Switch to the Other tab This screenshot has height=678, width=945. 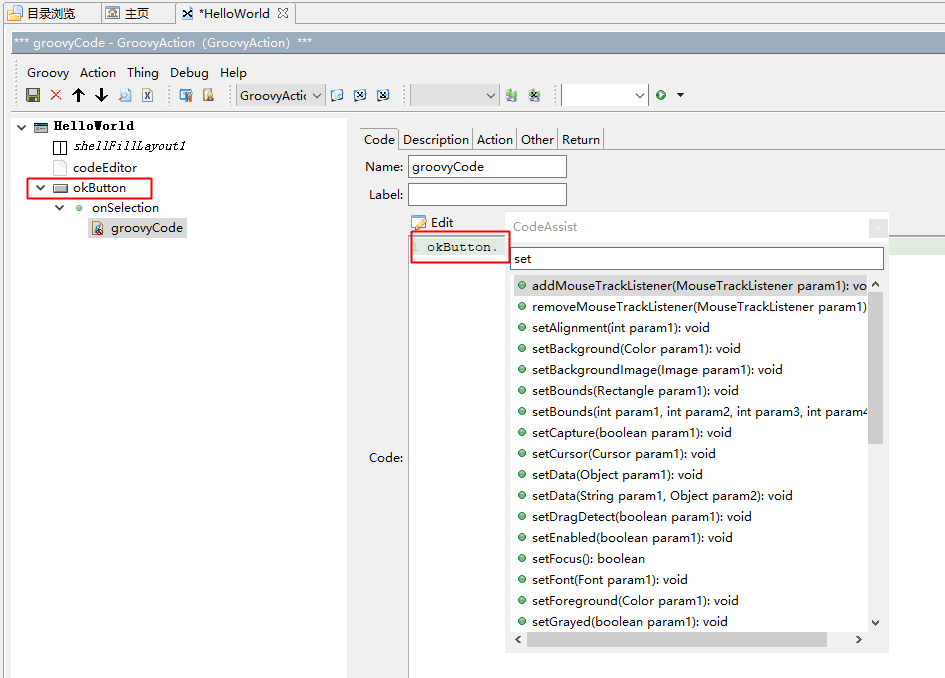pyautogui.click(x=537, y=140)
